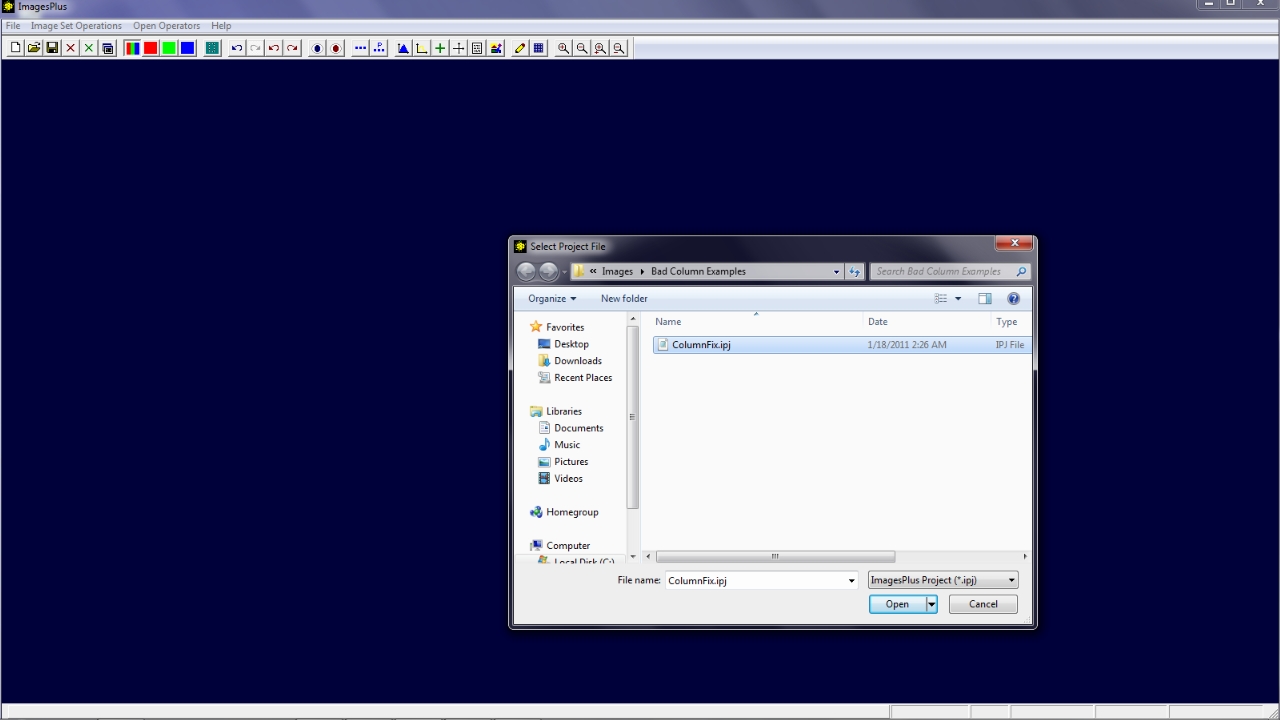Click the floppy disk save icon

click(52, 48)
